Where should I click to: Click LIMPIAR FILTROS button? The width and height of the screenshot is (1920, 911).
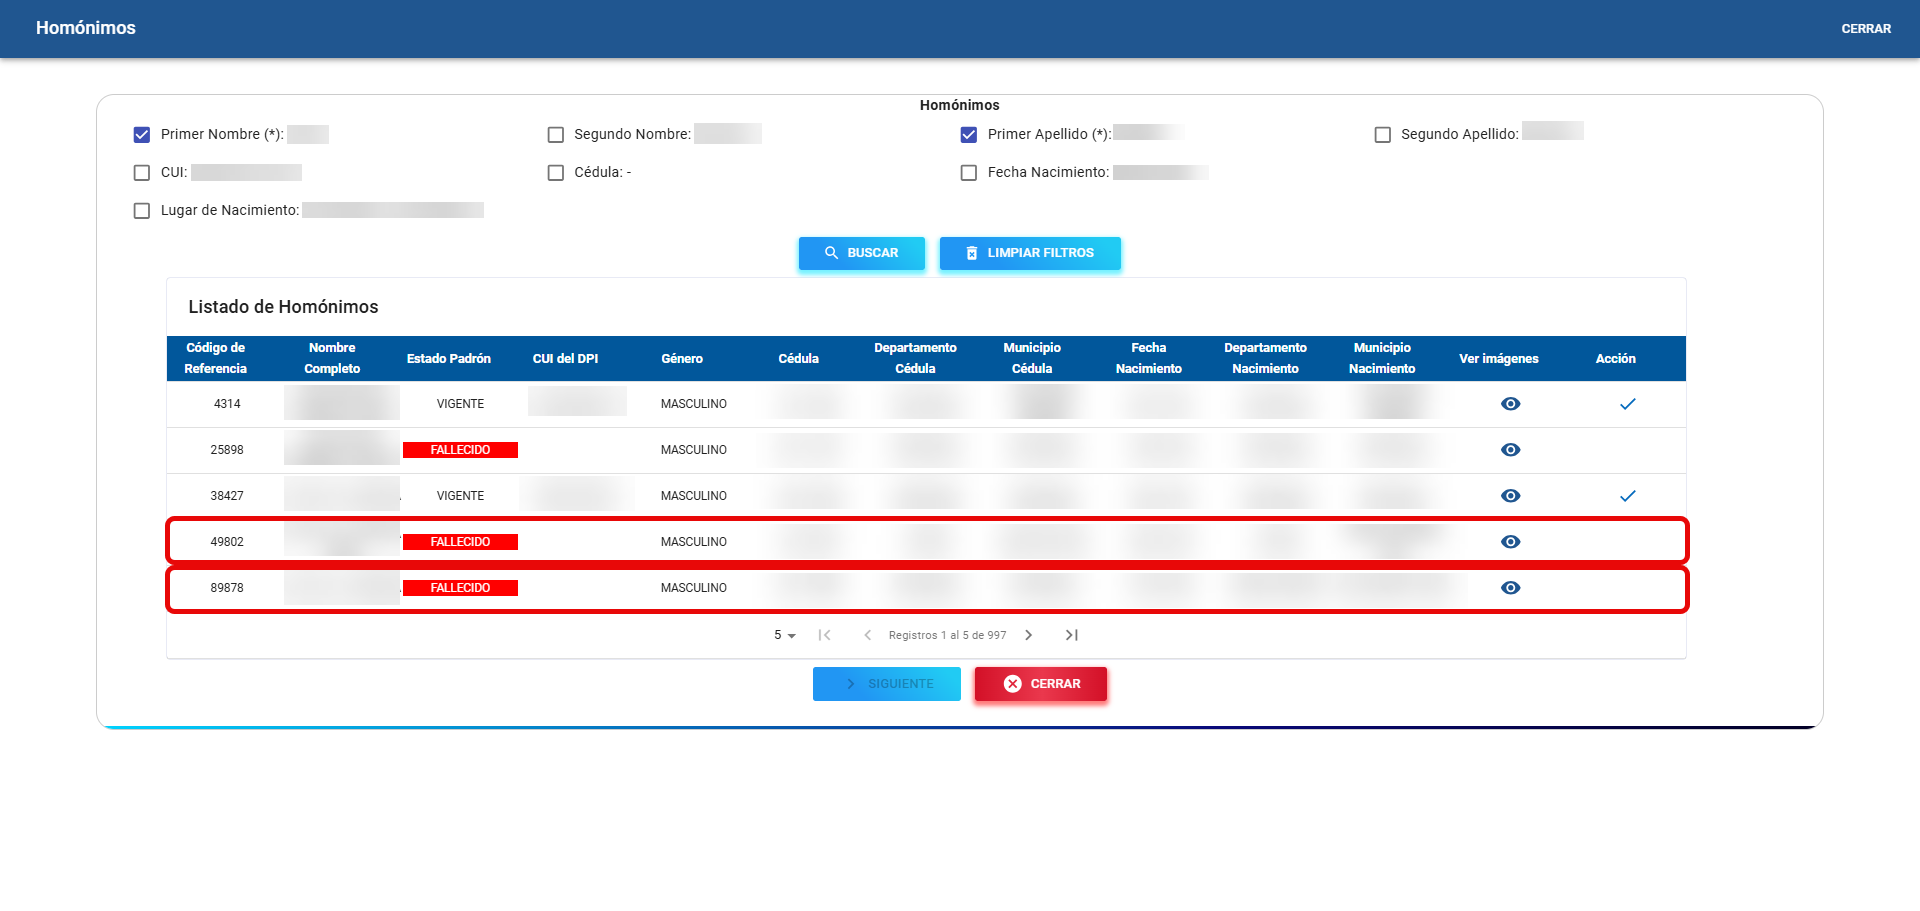pyautogui.click(x=1029, y=253)
